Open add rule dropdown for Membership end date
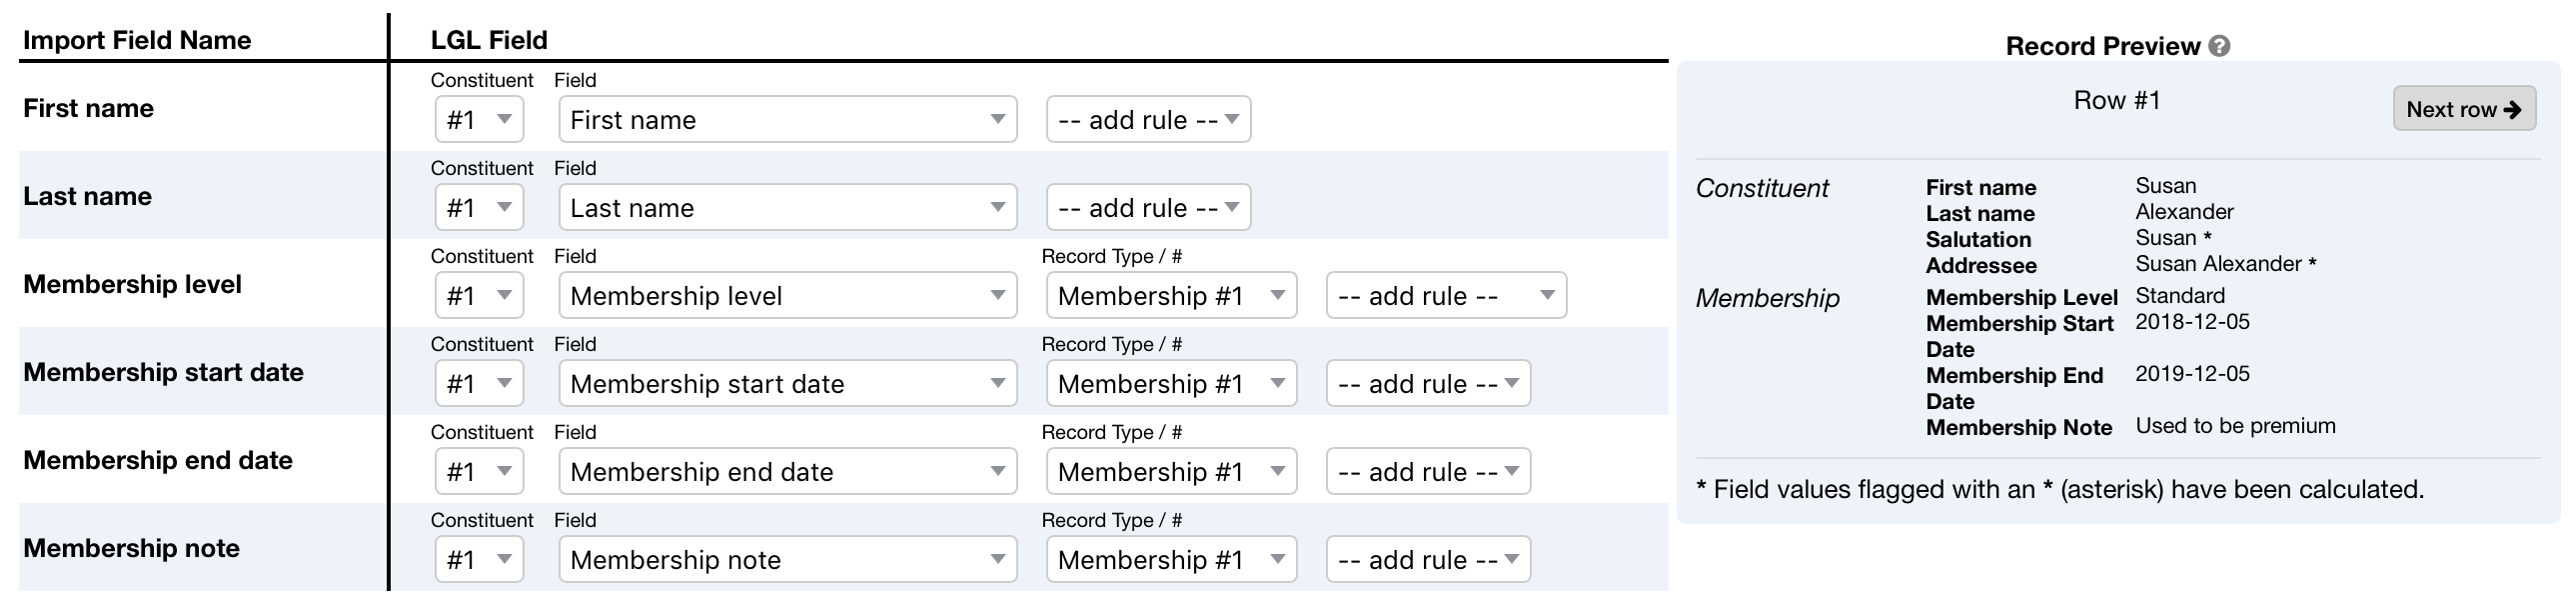The width and height of the screenshot is (2576, 602). click(1428, 472)
